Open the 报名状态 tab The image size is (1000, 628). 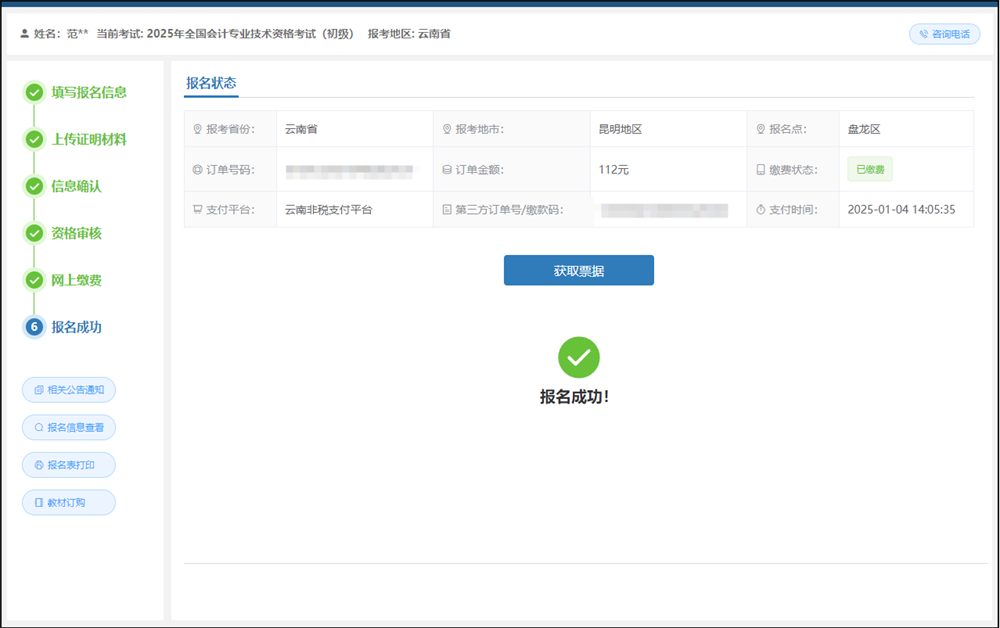211,83
